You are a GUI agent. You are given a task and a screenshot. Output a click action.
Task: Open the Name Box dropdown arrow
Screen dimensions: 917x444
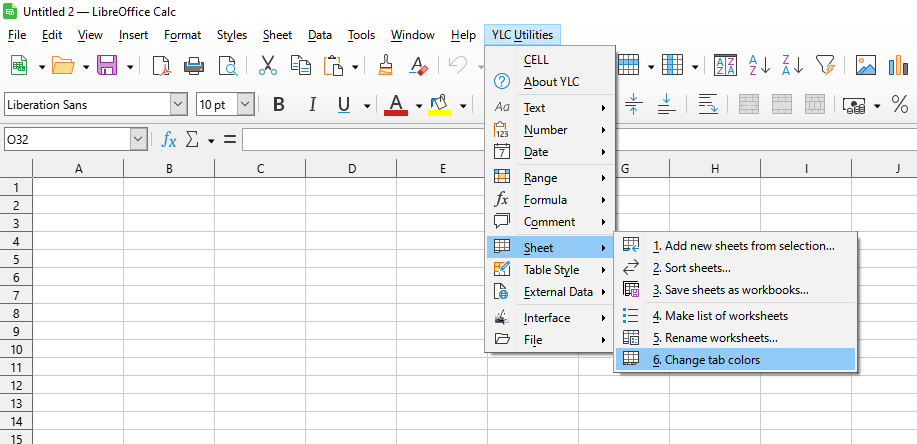pyautogui.click(x=138, y=140)
